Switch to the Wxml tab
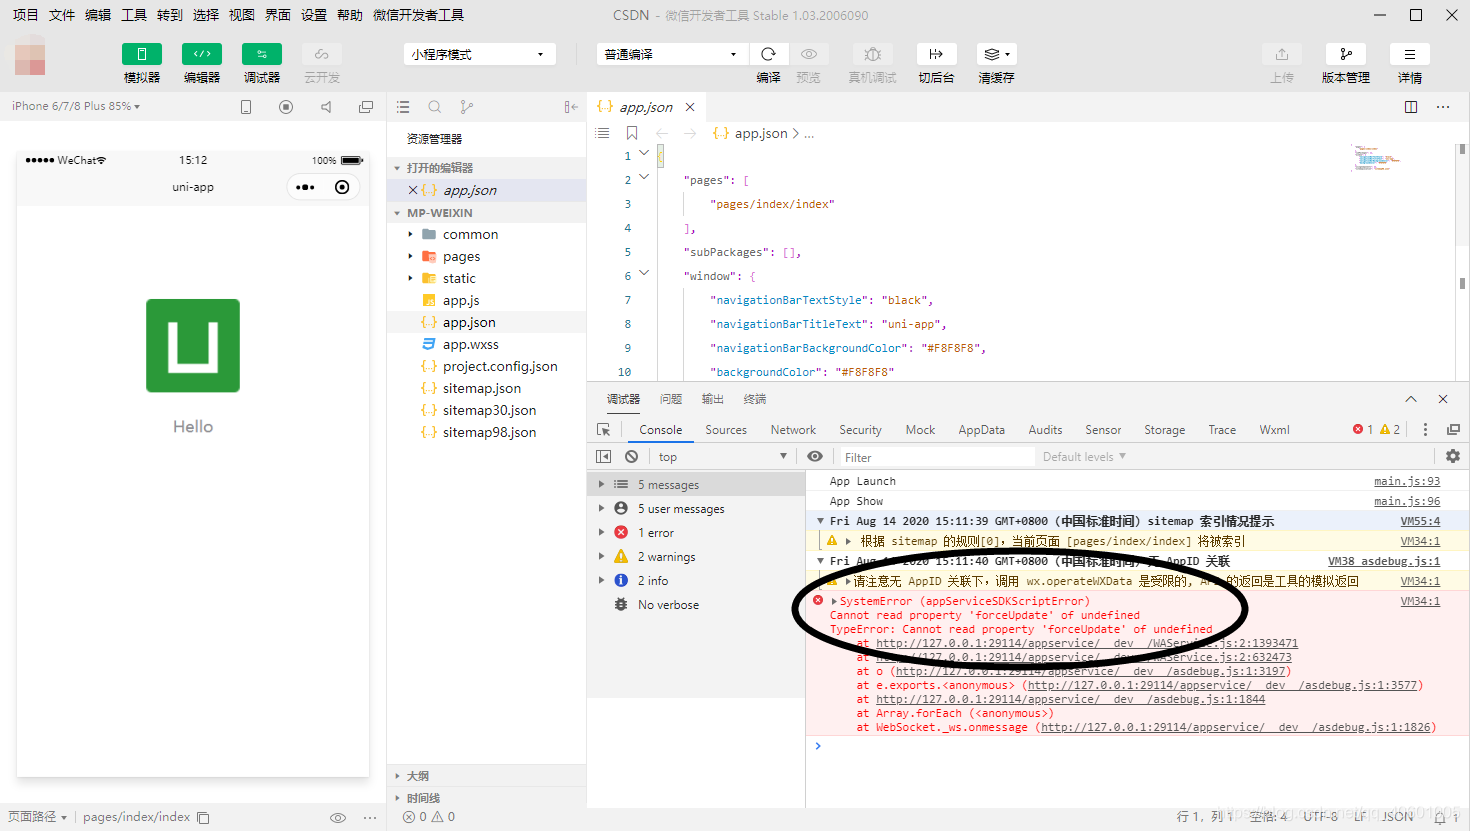Viewport: 1470px width, 831px height. coord(1274,430)
